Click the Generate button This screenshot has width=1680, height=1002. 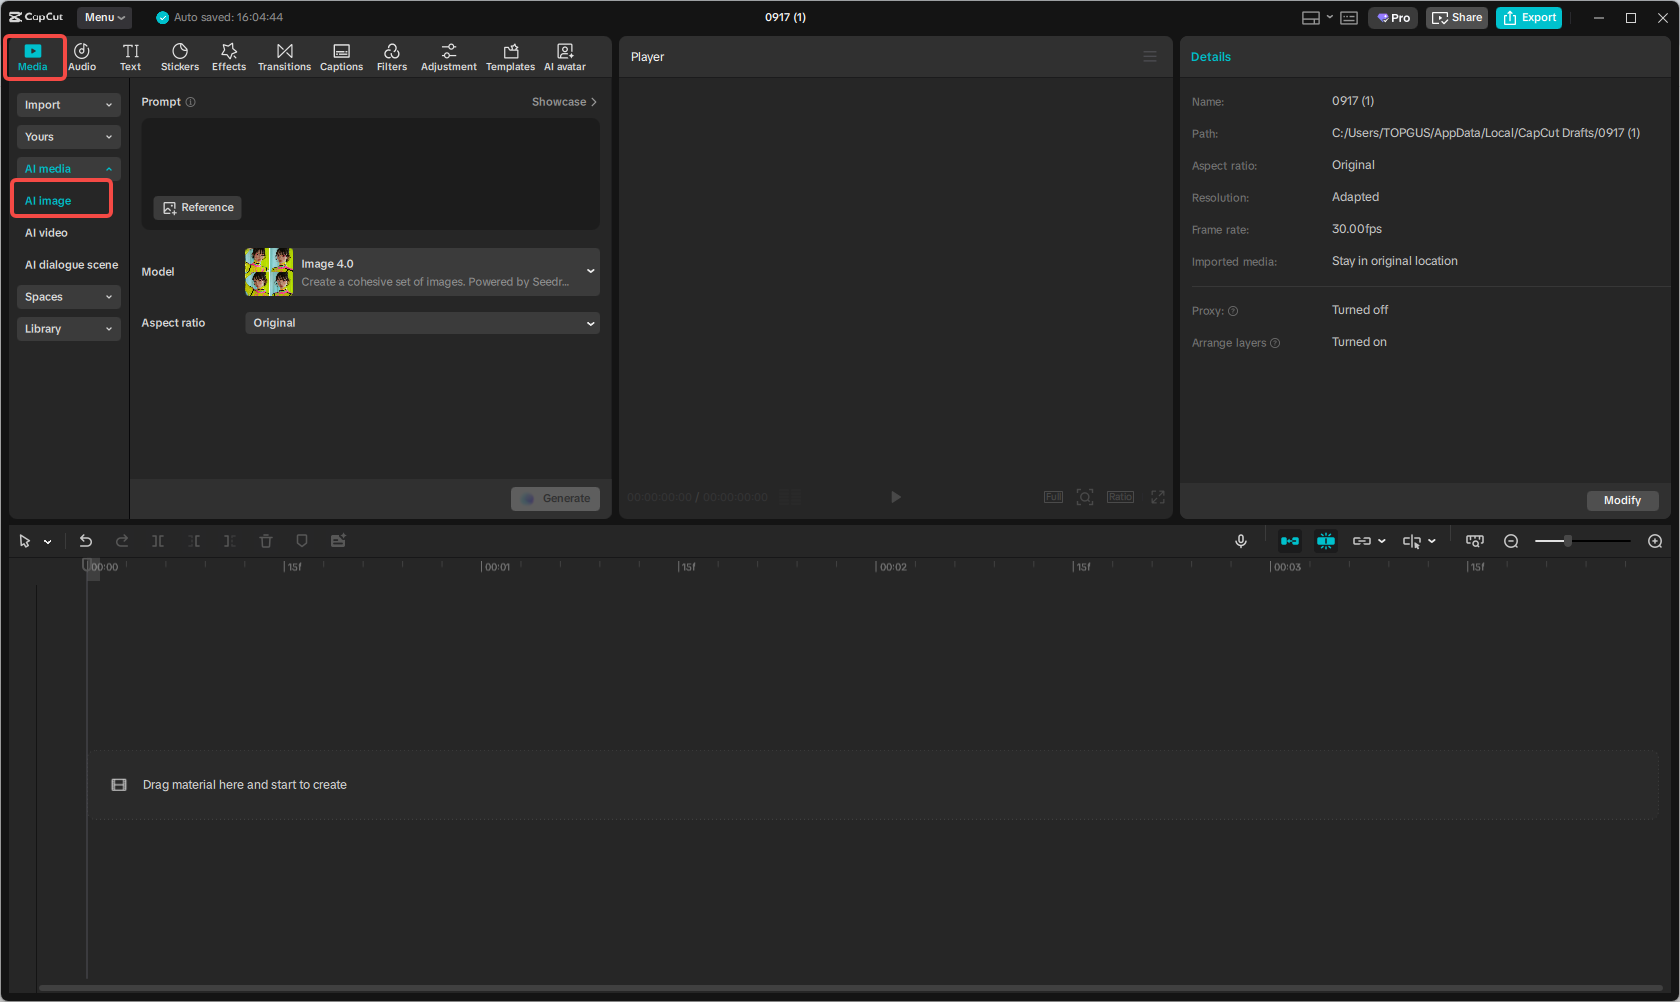(x=555, y=497)
